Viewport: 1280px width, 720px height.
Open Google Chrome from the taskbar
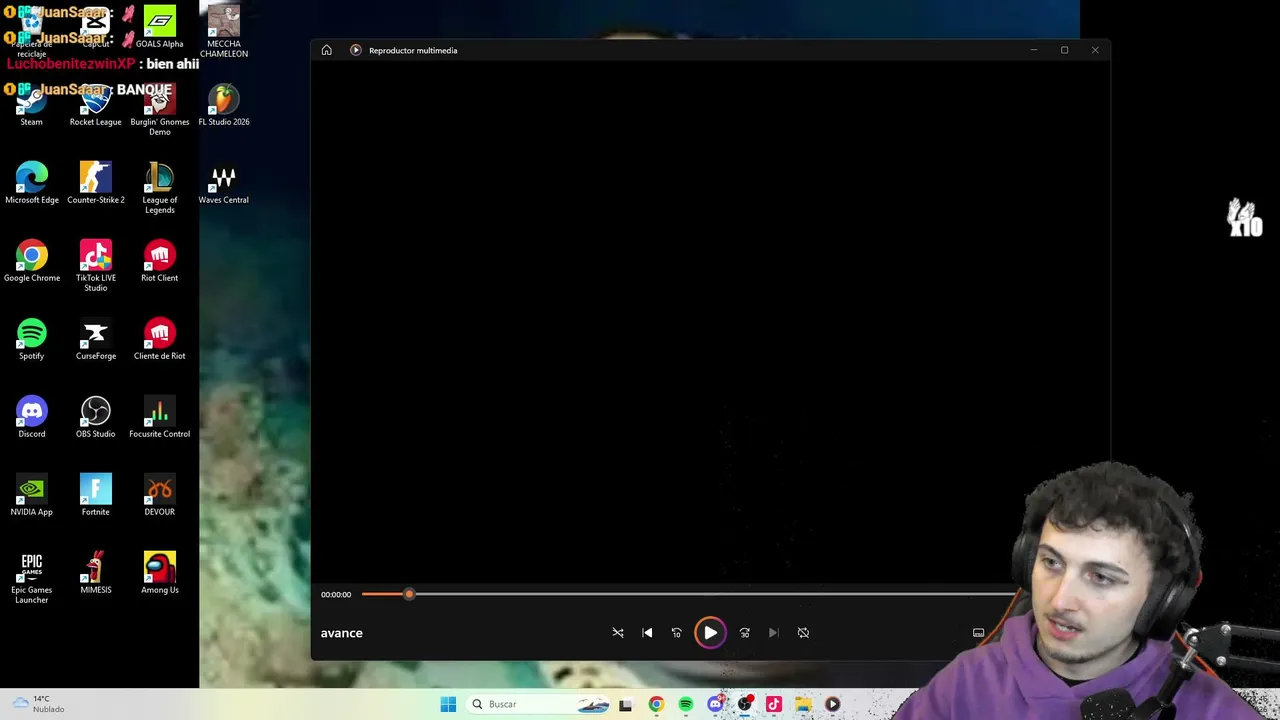656,704
